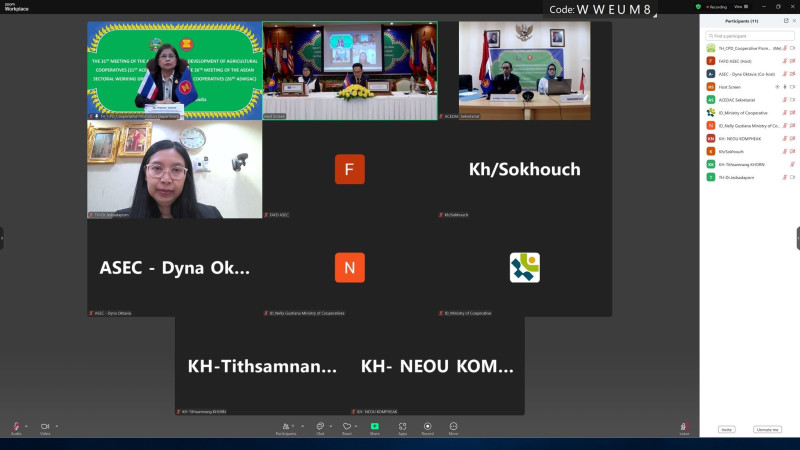Click camera icon for Host Screen row
This screenshot has width=800, height=450.
[x=792, y=87]
